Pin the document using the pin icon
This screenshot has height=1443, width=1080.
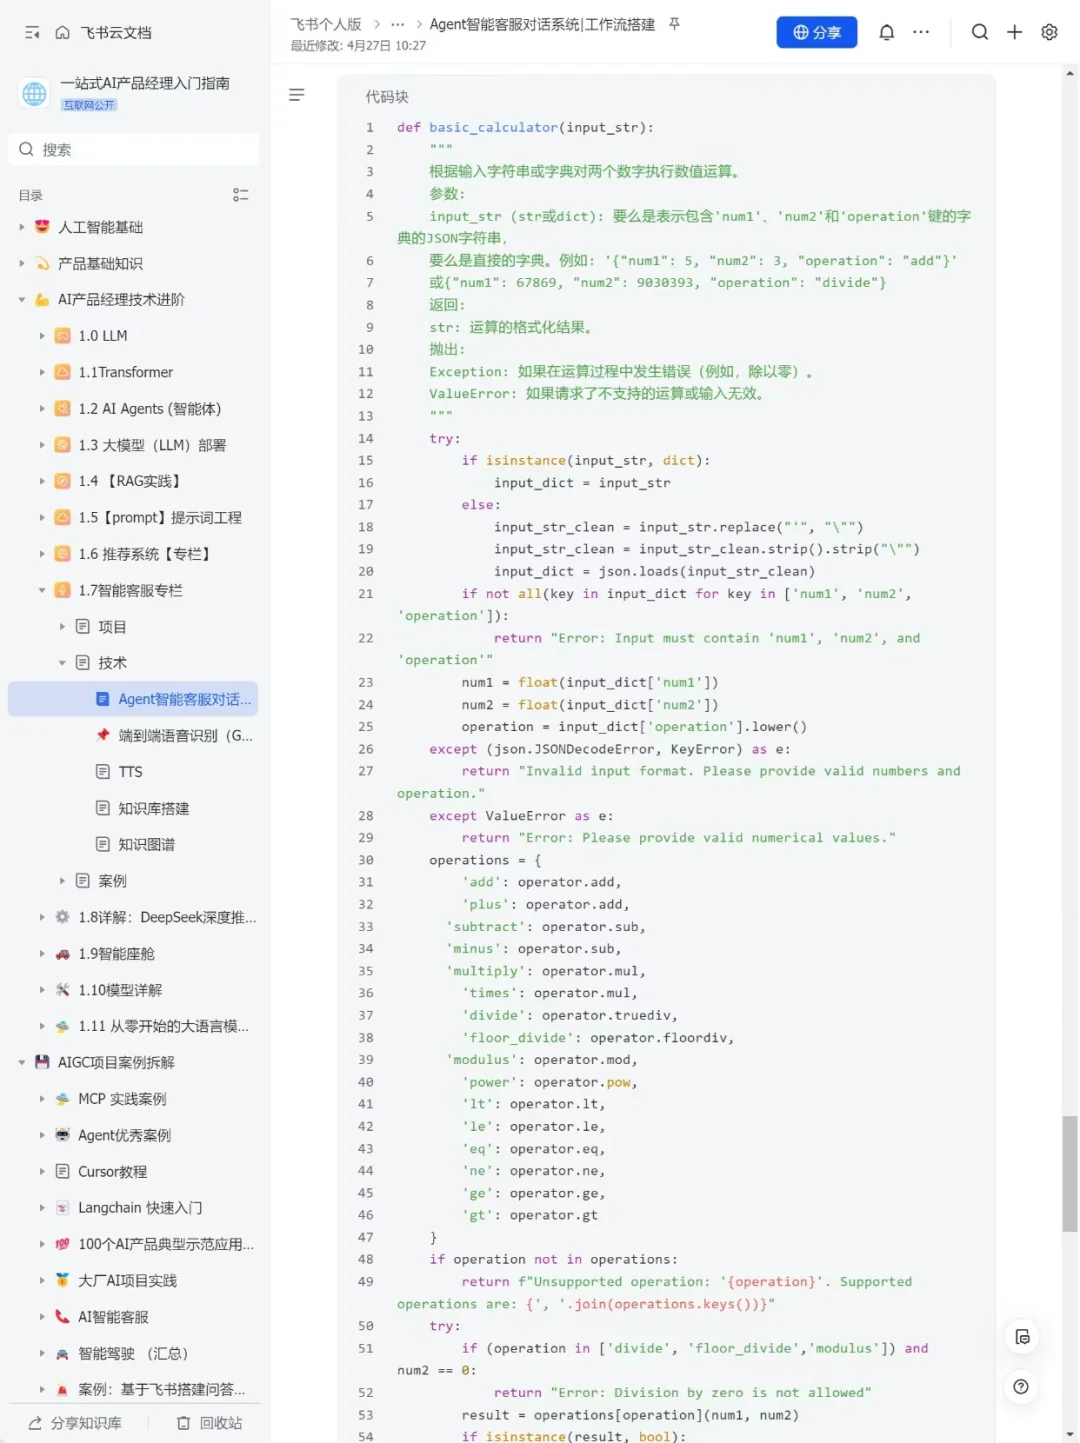[x=675, y=24]
